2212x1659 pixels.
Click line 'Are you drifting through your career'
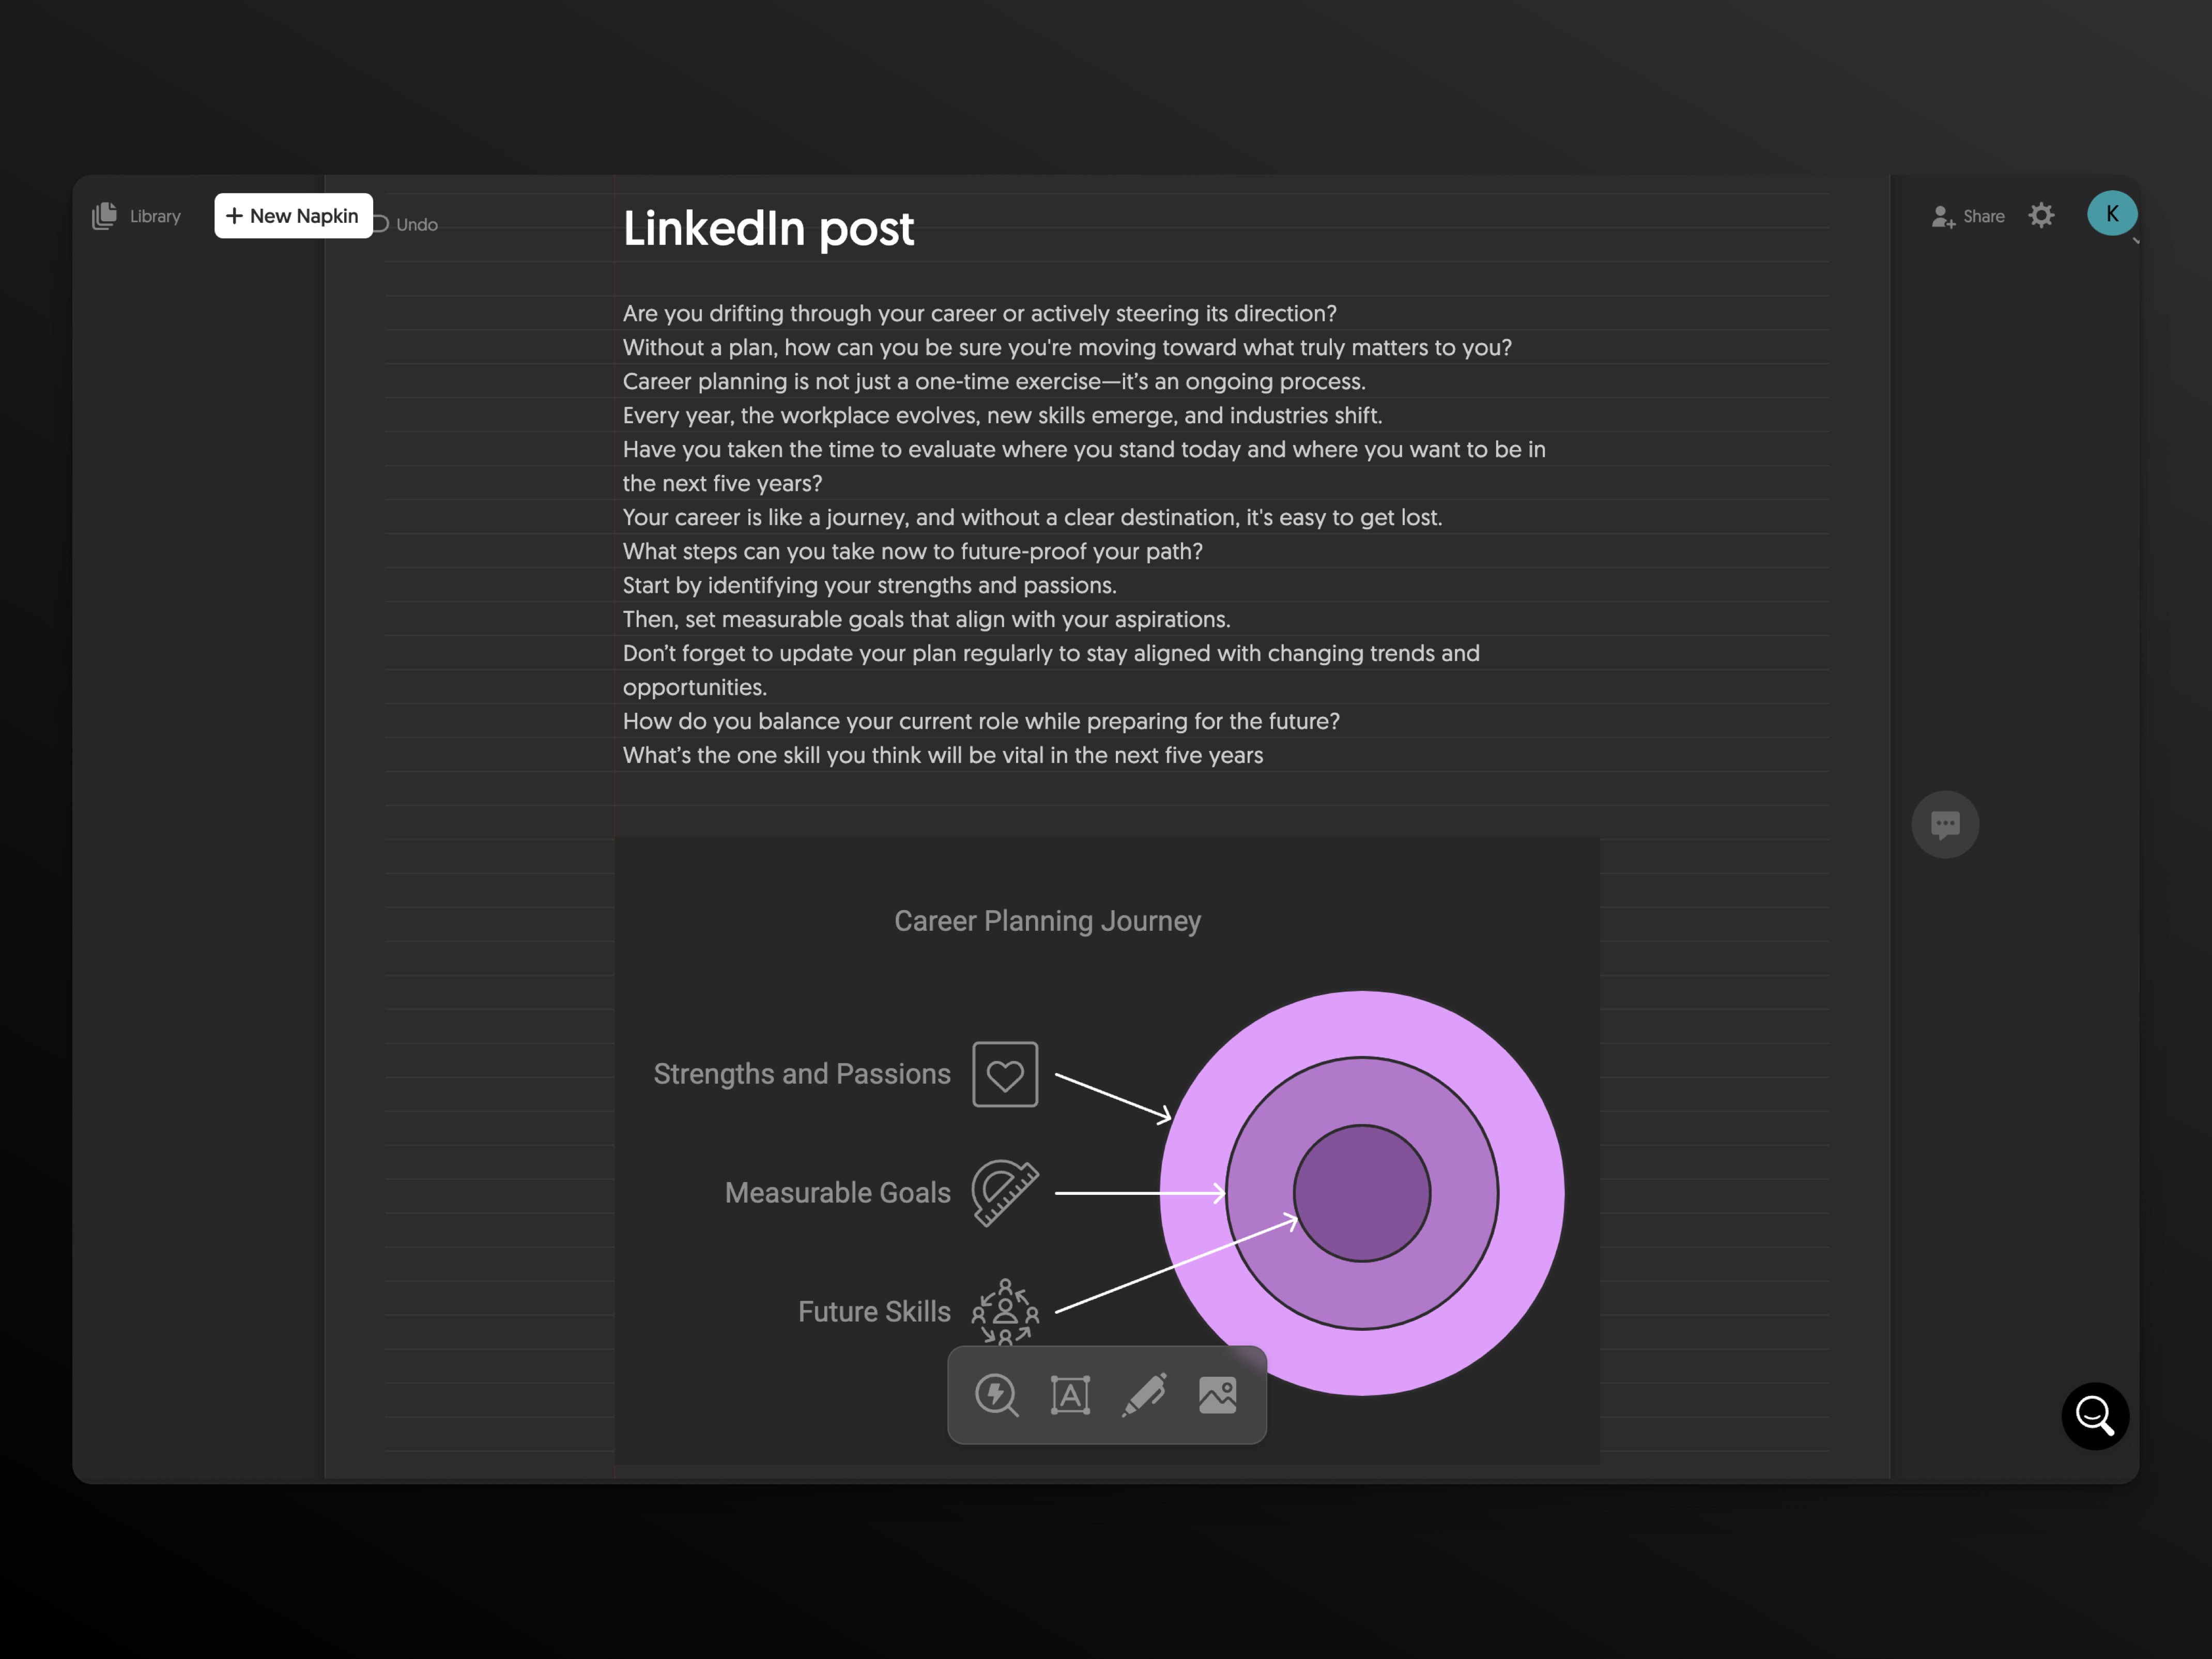point(980,313)
